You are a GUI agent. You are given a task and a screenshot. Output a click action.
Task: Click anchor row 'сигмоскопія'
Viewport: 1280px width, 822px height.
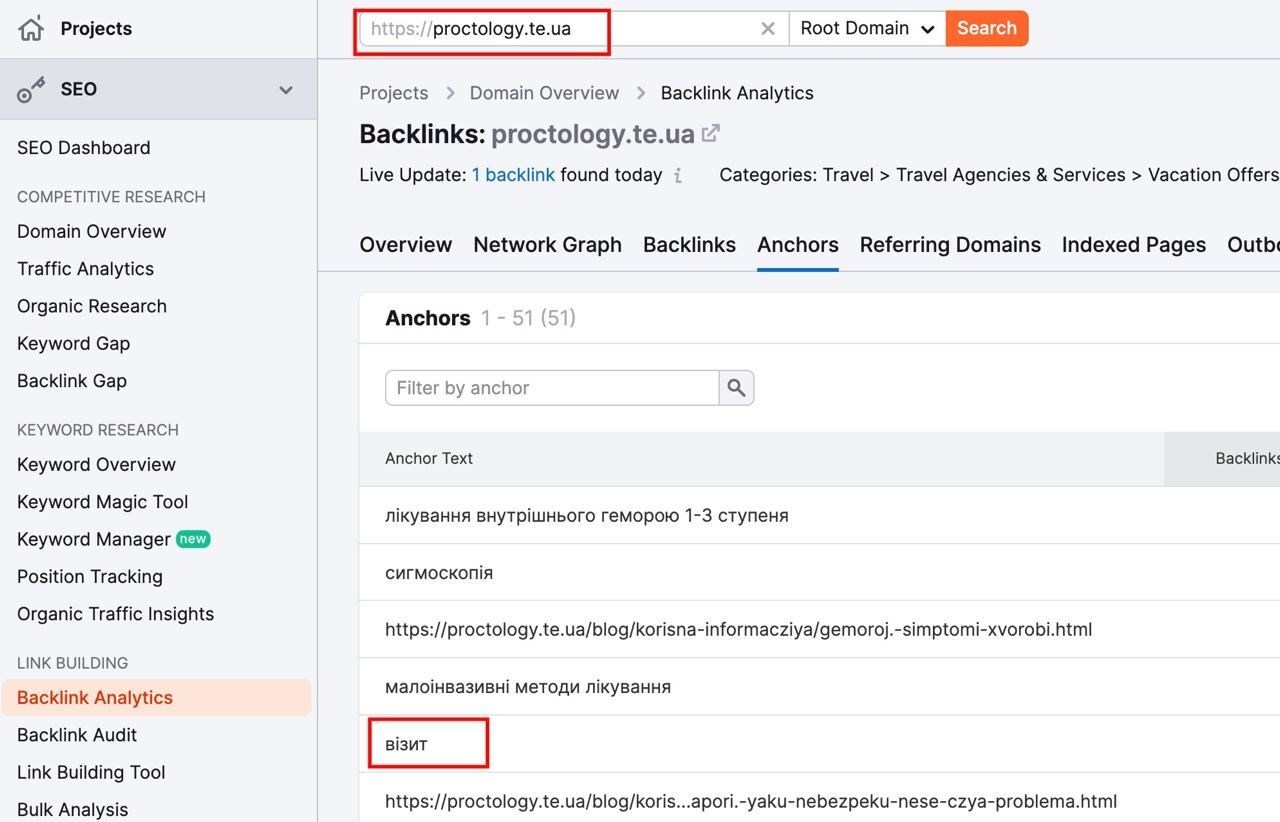(439, 573)
